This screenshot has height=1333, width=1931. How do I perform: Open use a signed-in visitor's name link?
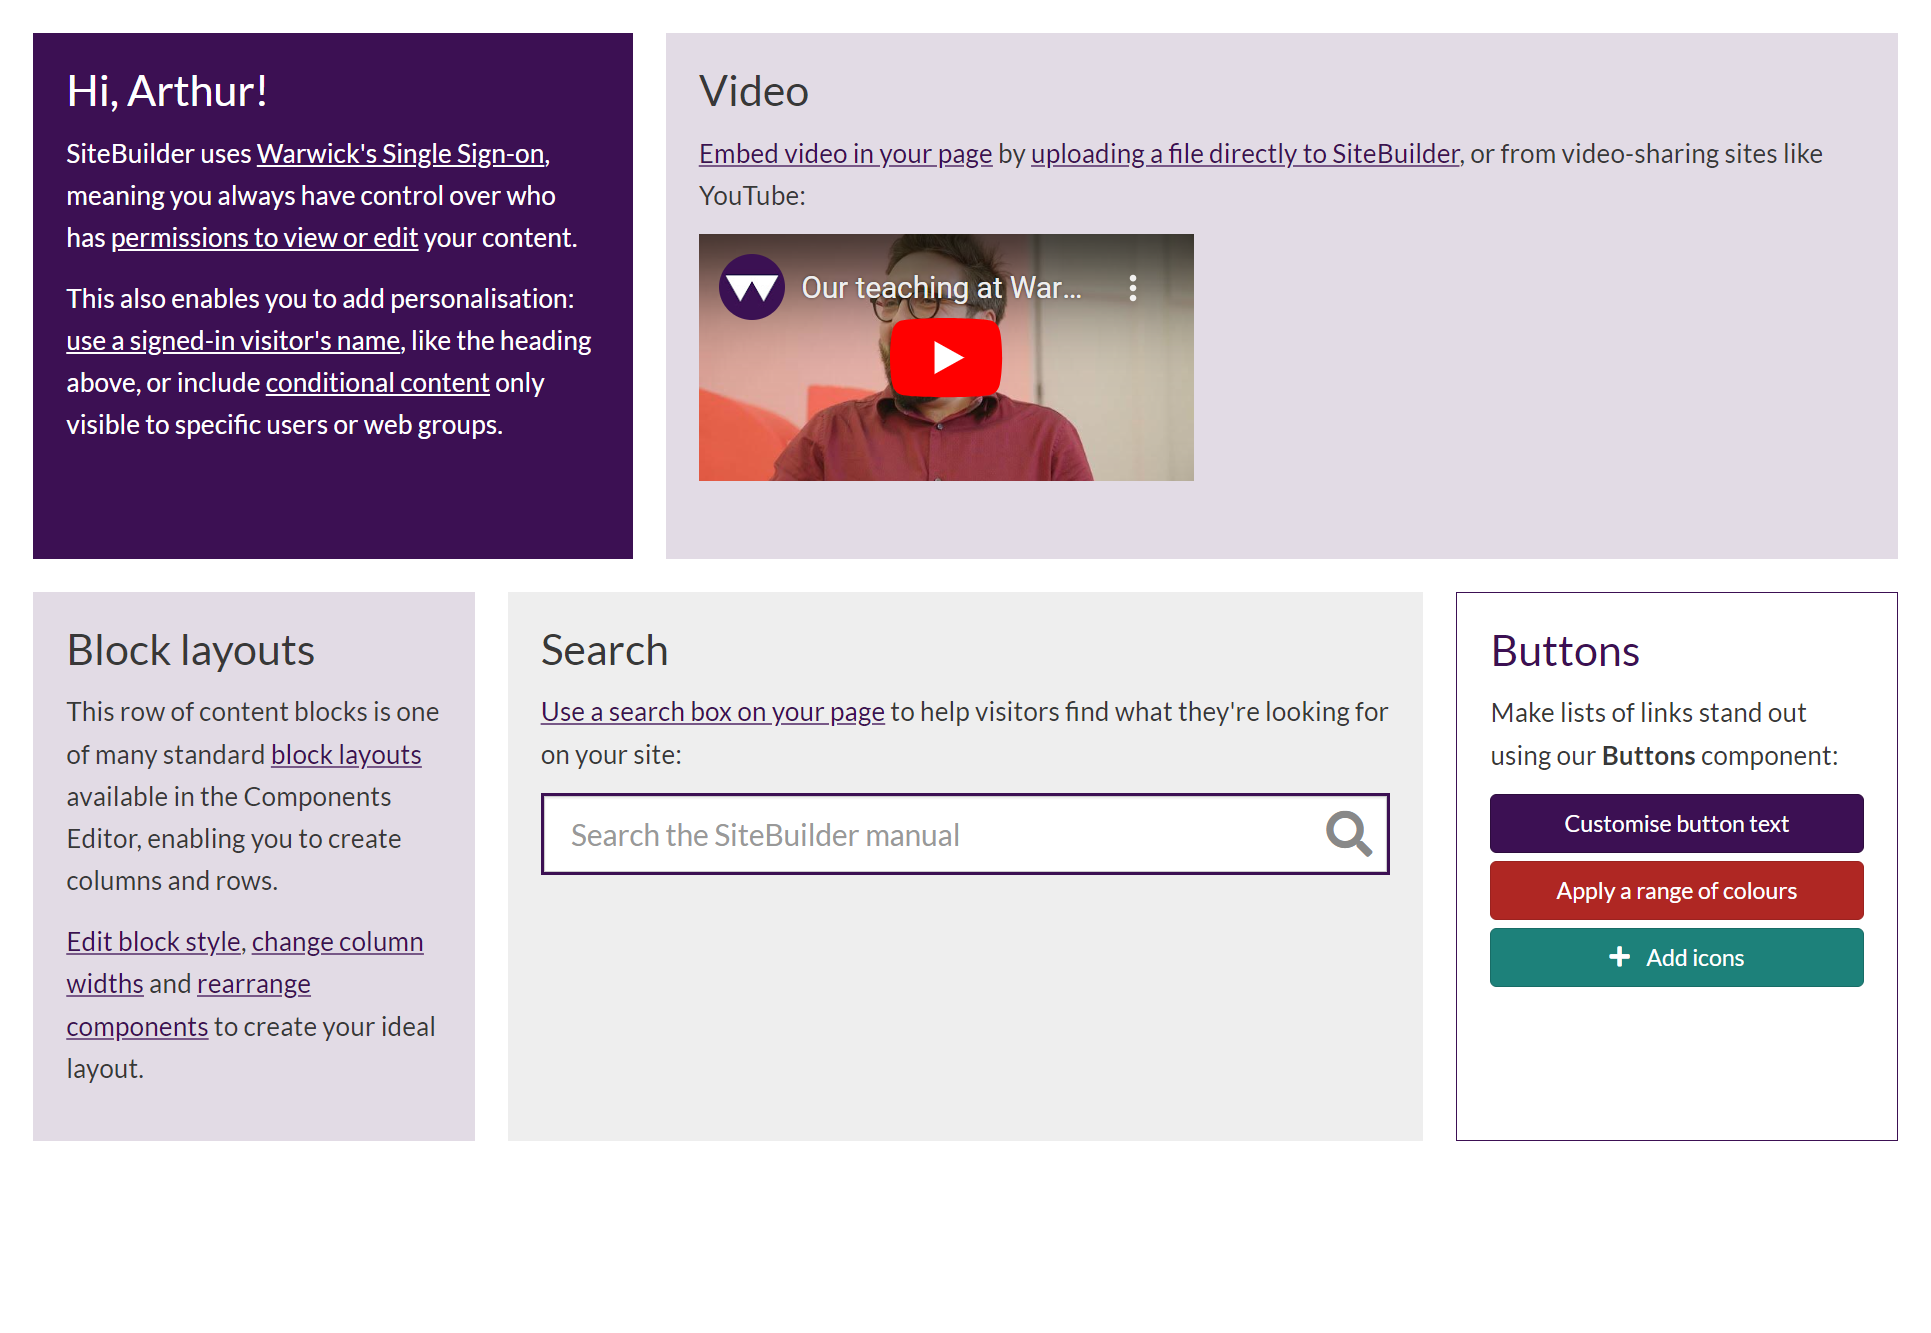pos(233,341)
